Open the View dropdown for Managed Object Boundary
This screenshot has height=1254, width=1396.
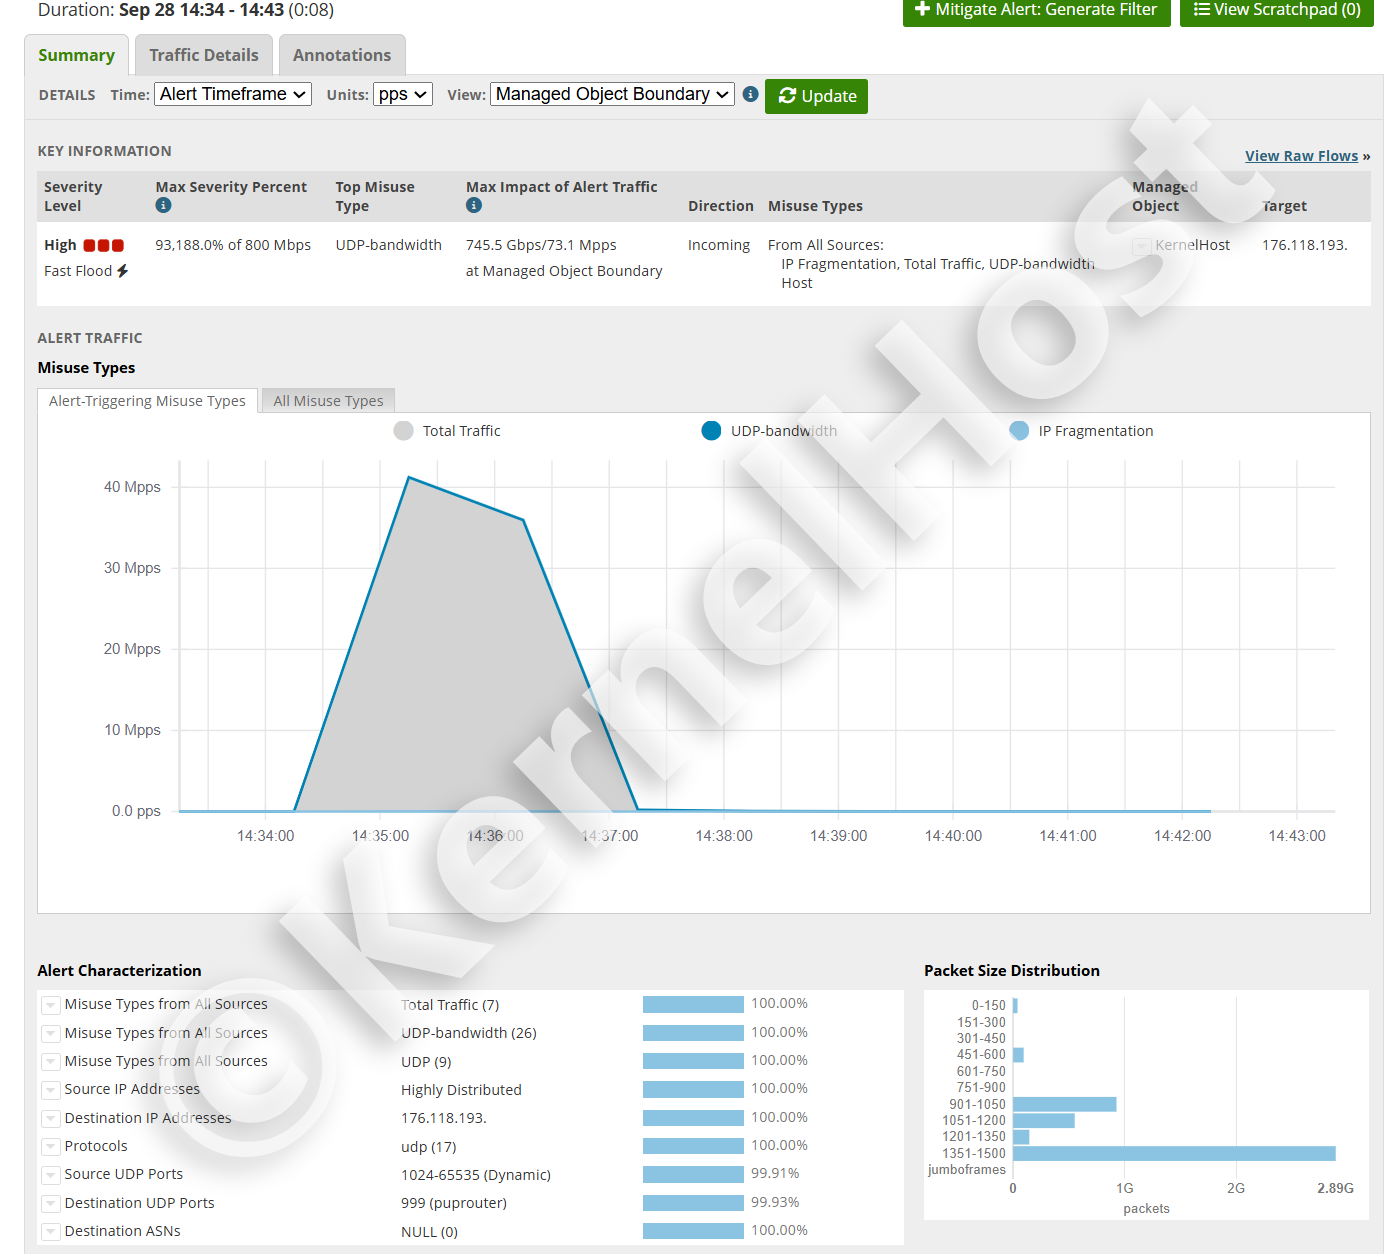612,94
